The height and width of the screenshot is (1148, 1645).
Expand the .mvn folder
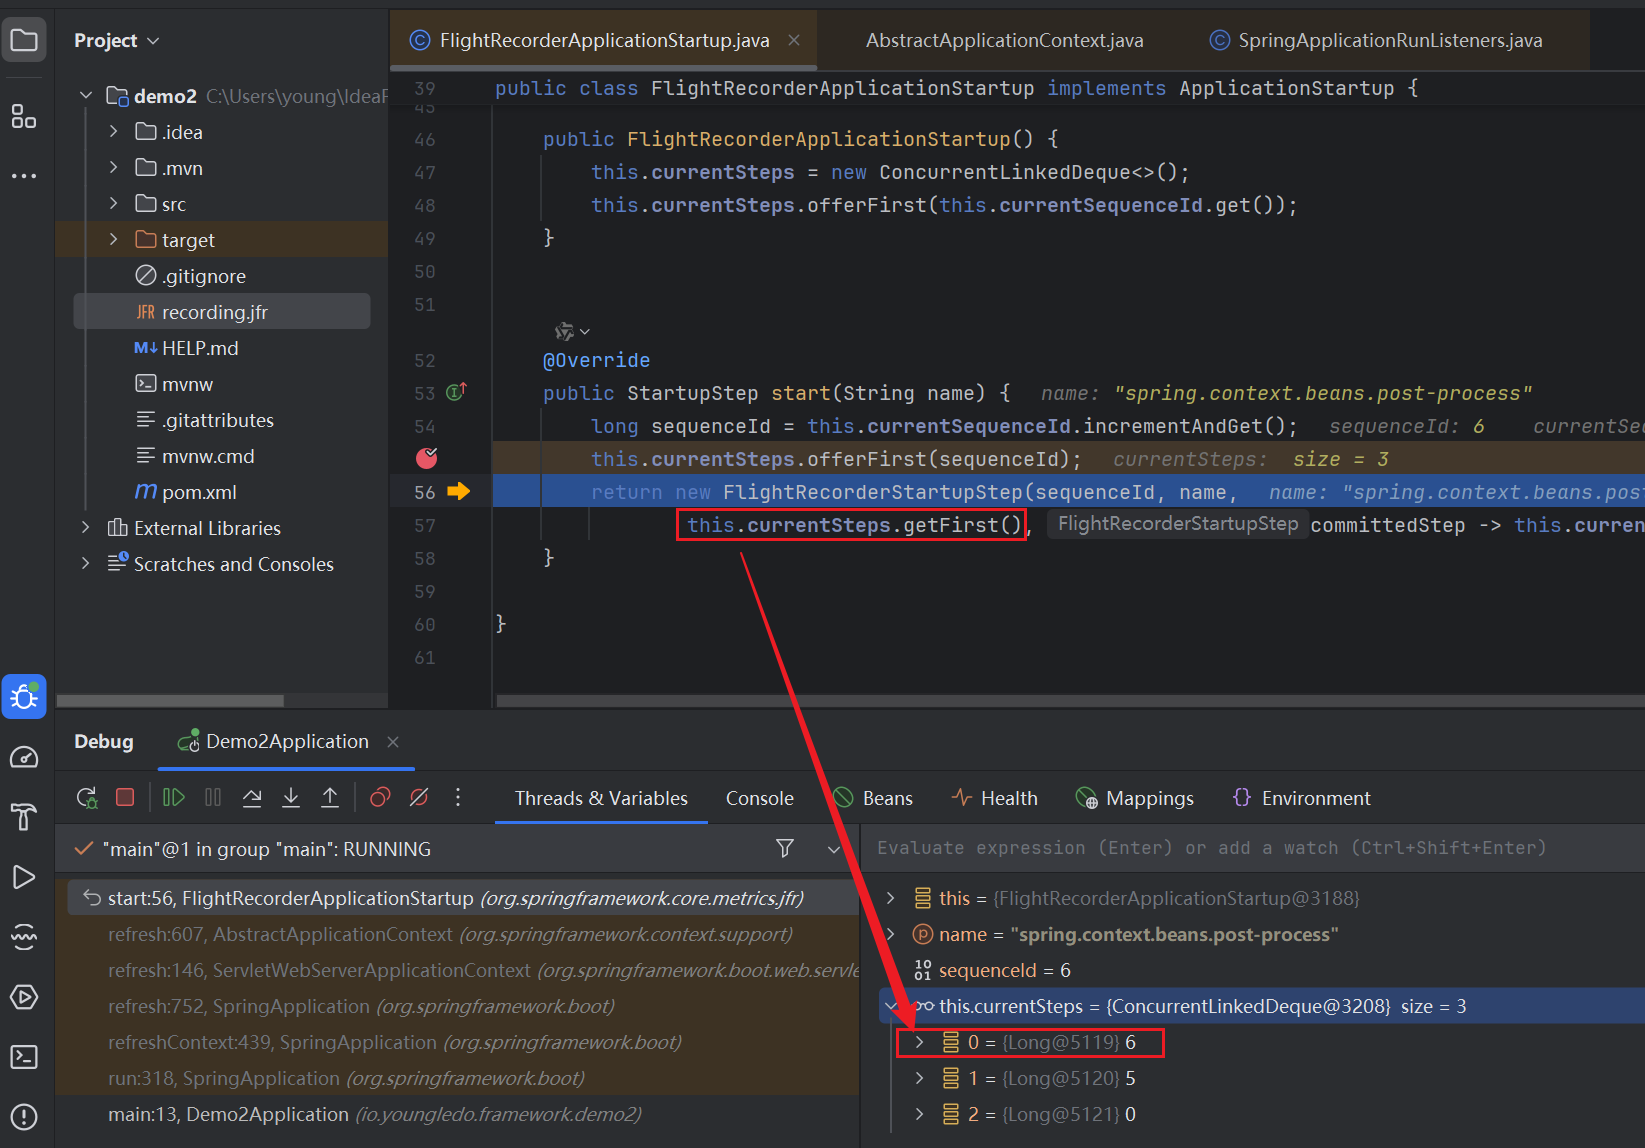click(113, 167)
